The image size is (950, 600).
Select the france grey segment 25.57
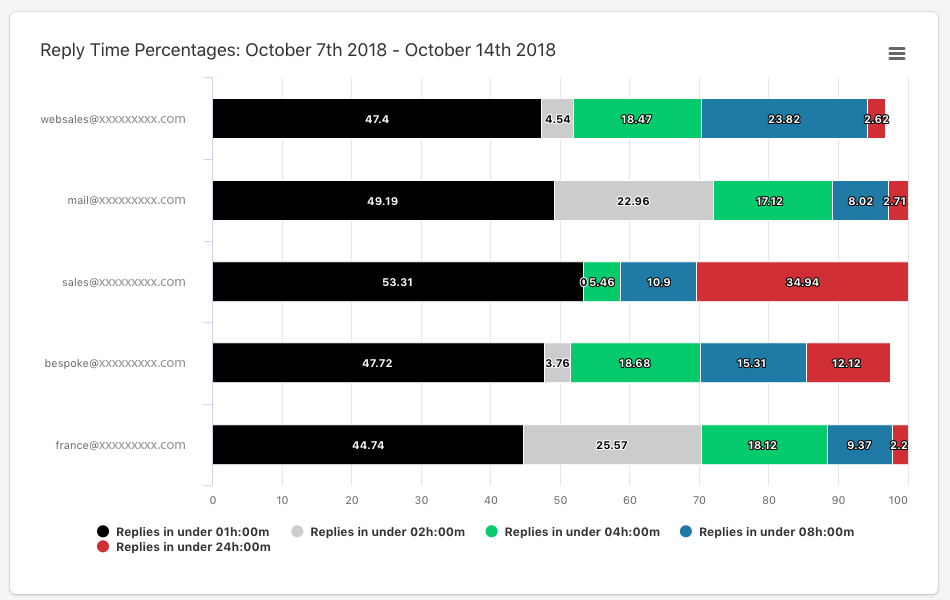click(611, 445)
